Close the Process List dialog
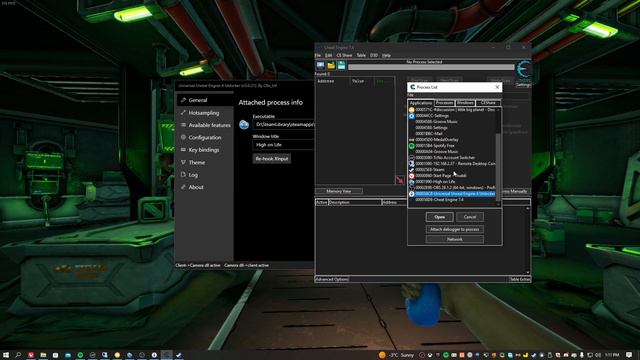This screenshot has width=640, height=360. tap(497, 87)
